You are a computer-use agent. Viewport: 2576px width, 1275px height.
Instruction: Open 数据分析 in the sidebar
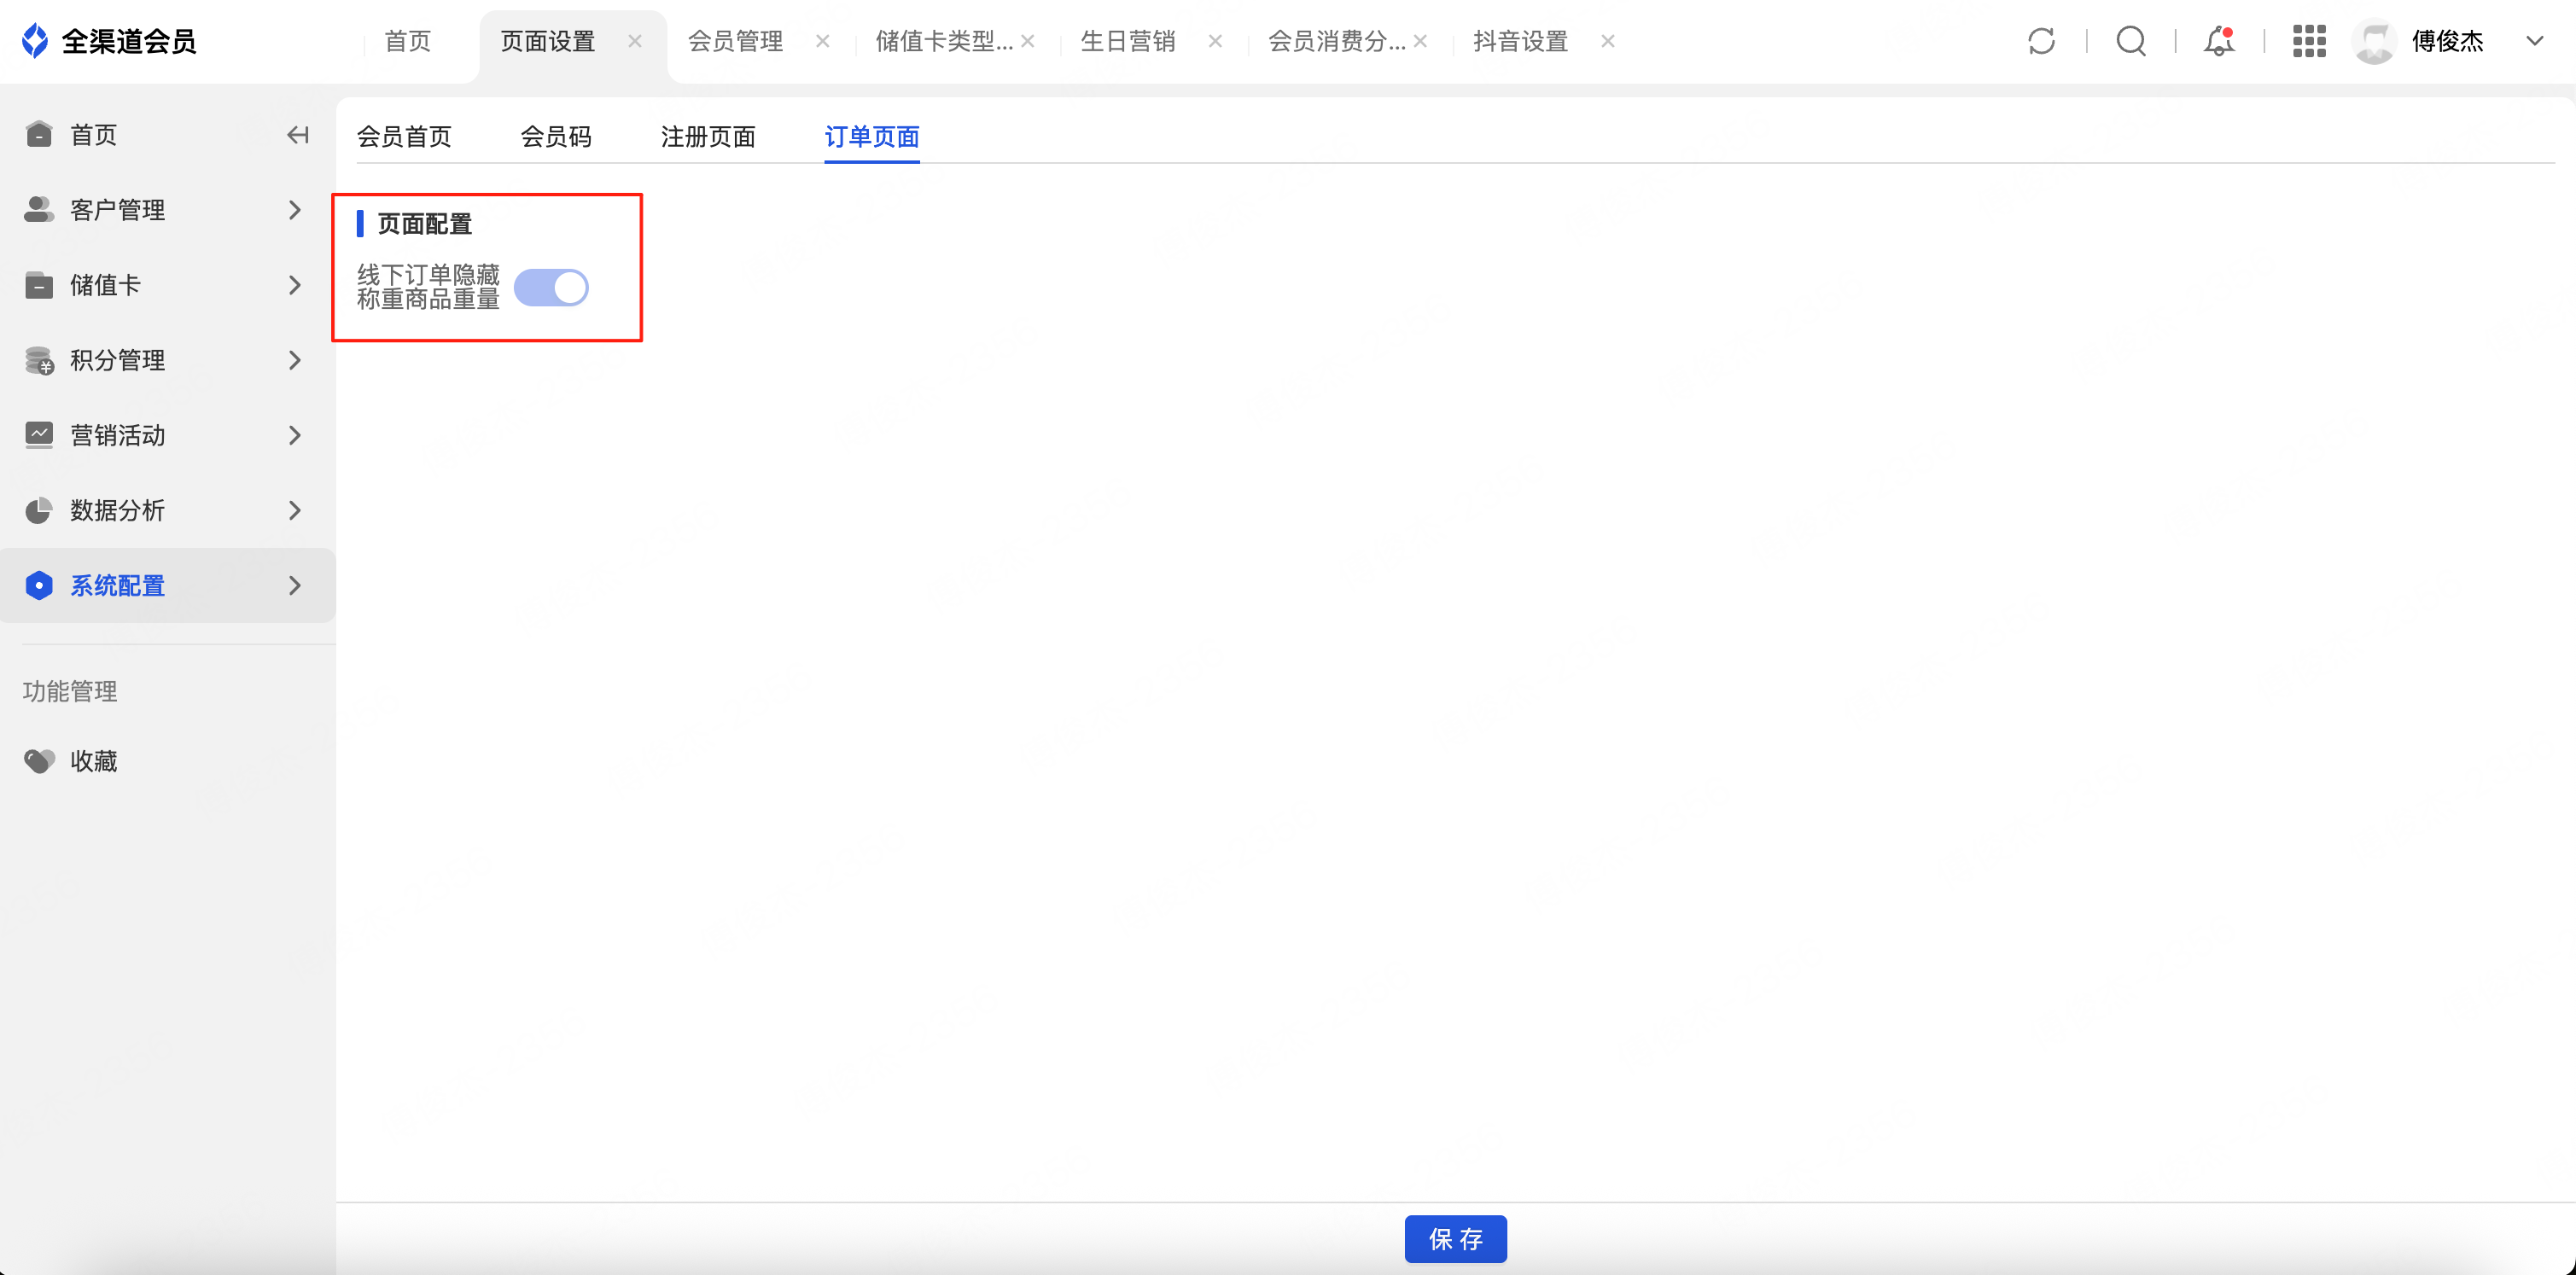(x=167, y=510)
